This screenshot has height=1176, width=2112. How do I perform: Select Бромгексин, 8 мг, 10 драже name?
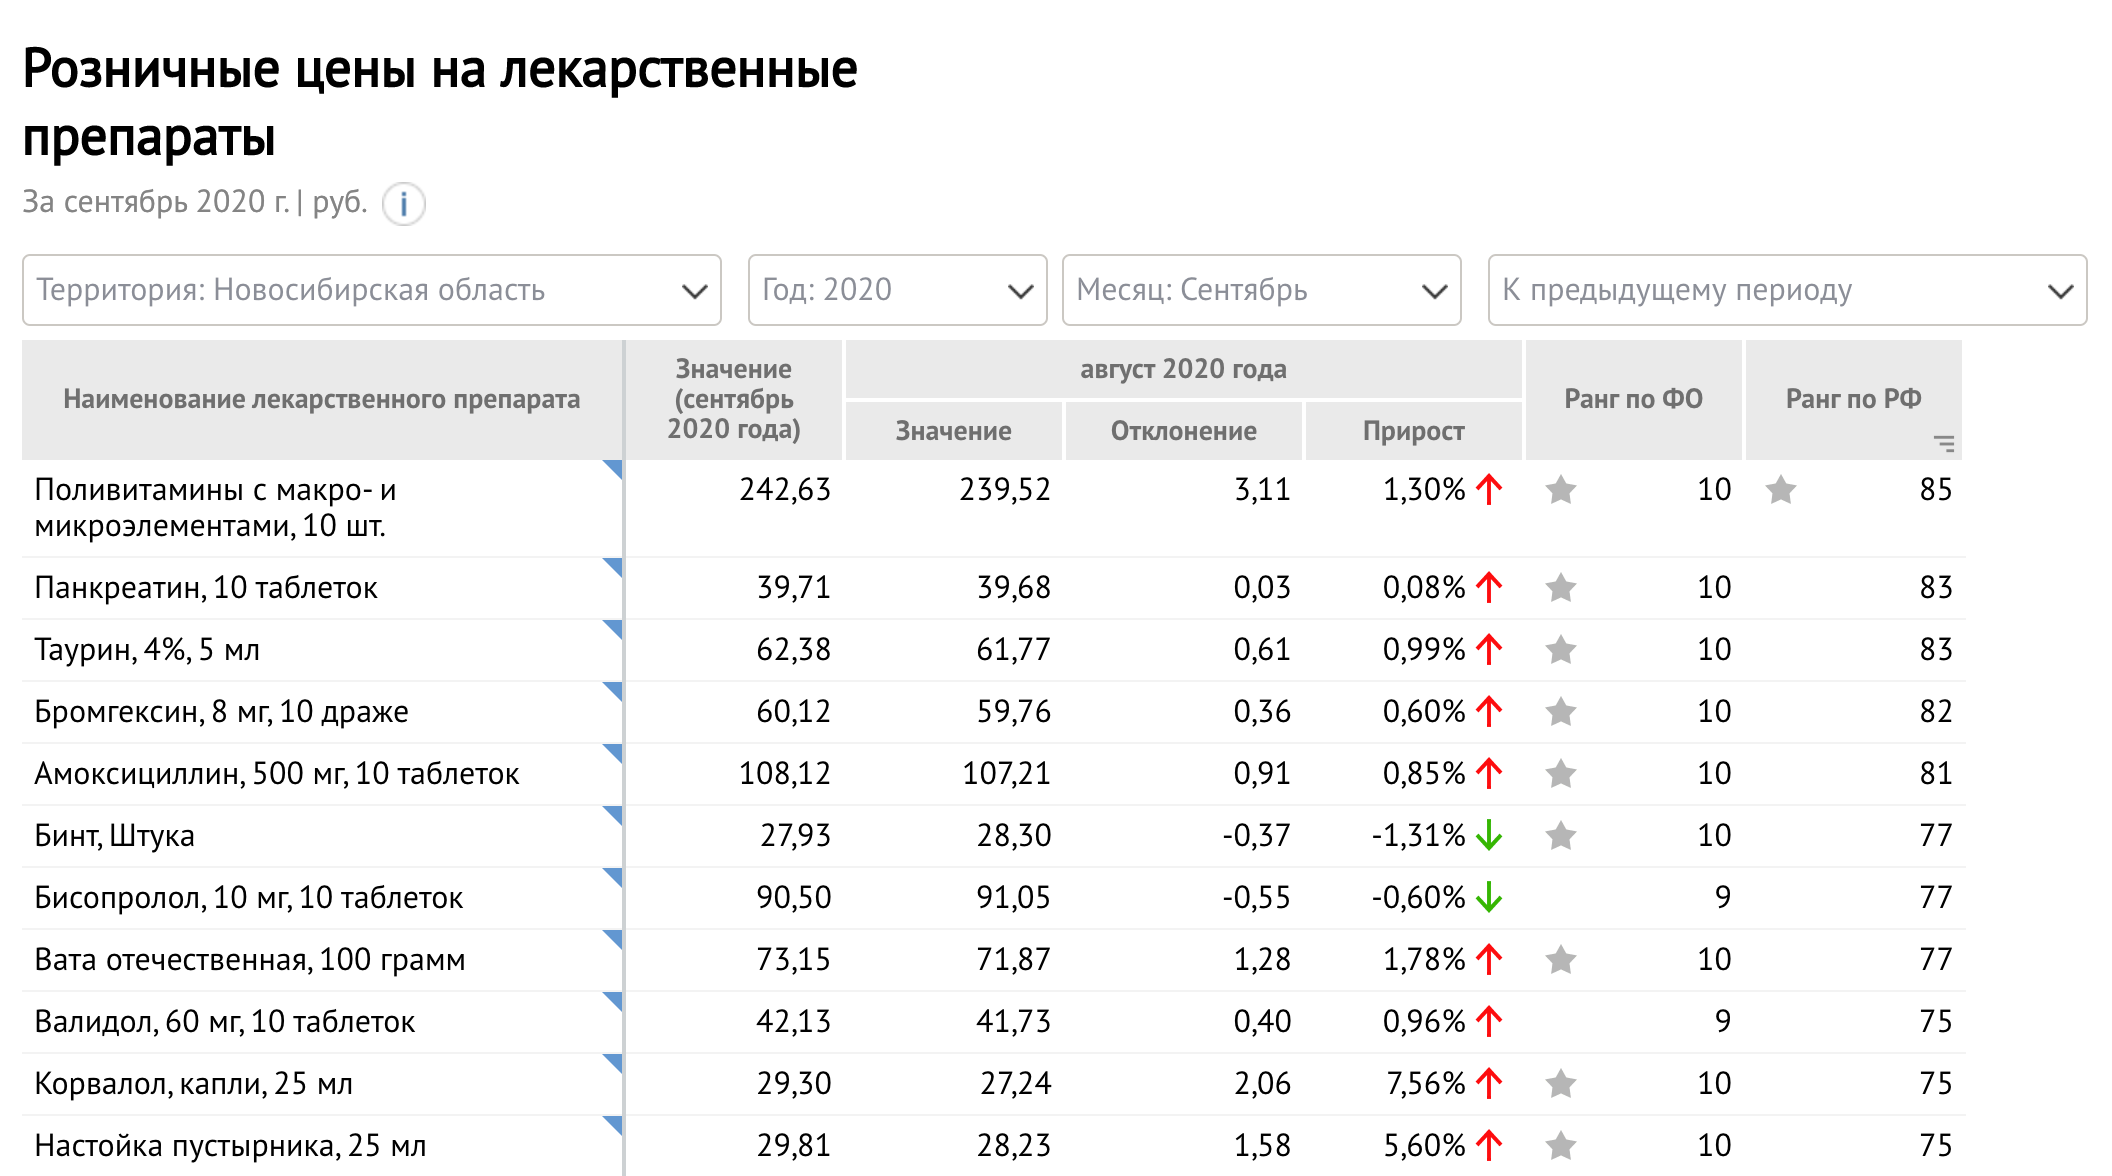coord(221,712)
